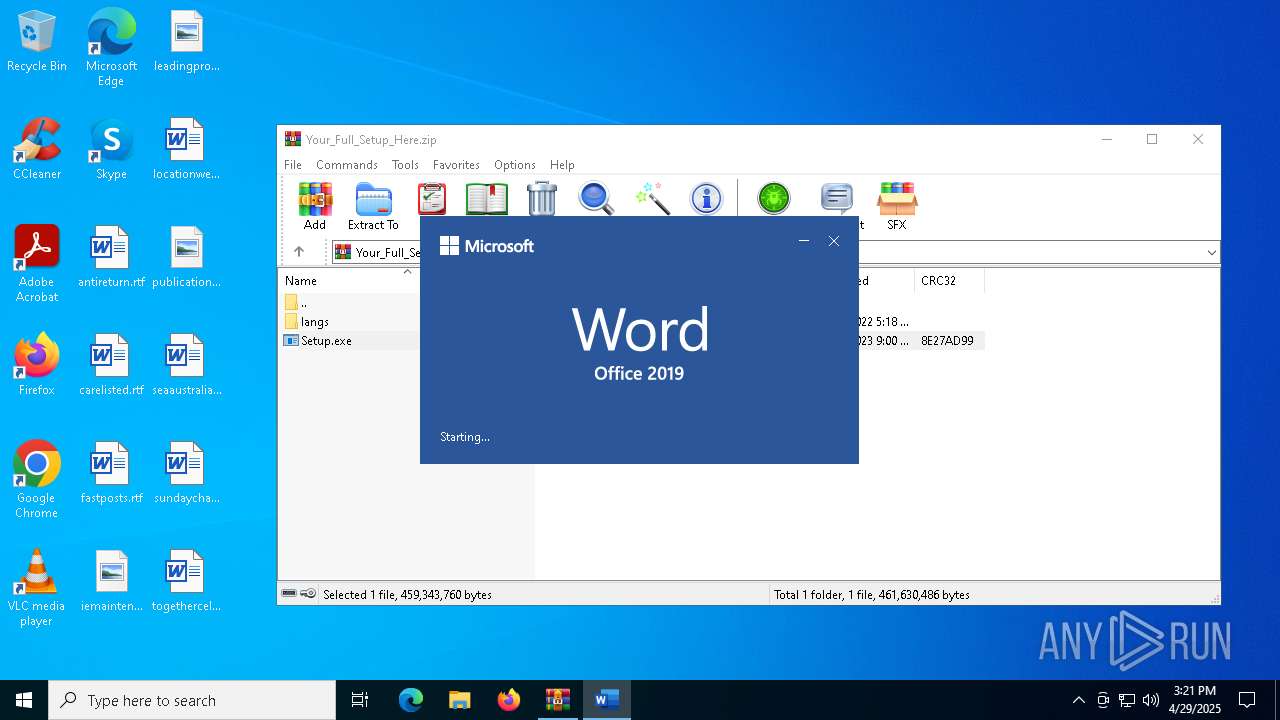This screenshot has height=720, width=1280.
Task: Select VLC media player desktop shortcut
Action: (x=37, y=588)
